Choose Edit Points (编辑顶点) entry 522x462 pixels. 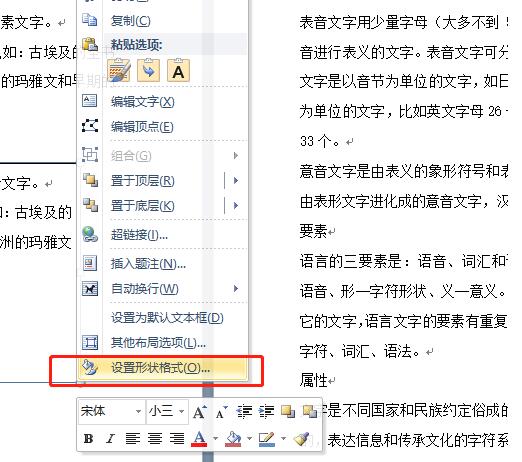click(x=142, y=127)
